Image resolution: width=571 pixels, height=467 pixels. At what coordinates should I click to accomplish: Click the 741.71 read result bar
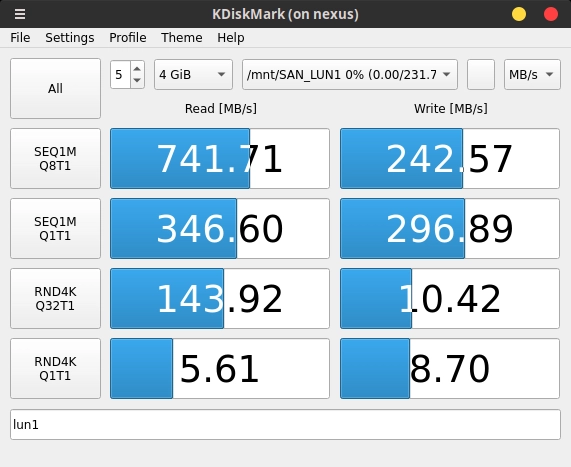coord(220,158)
